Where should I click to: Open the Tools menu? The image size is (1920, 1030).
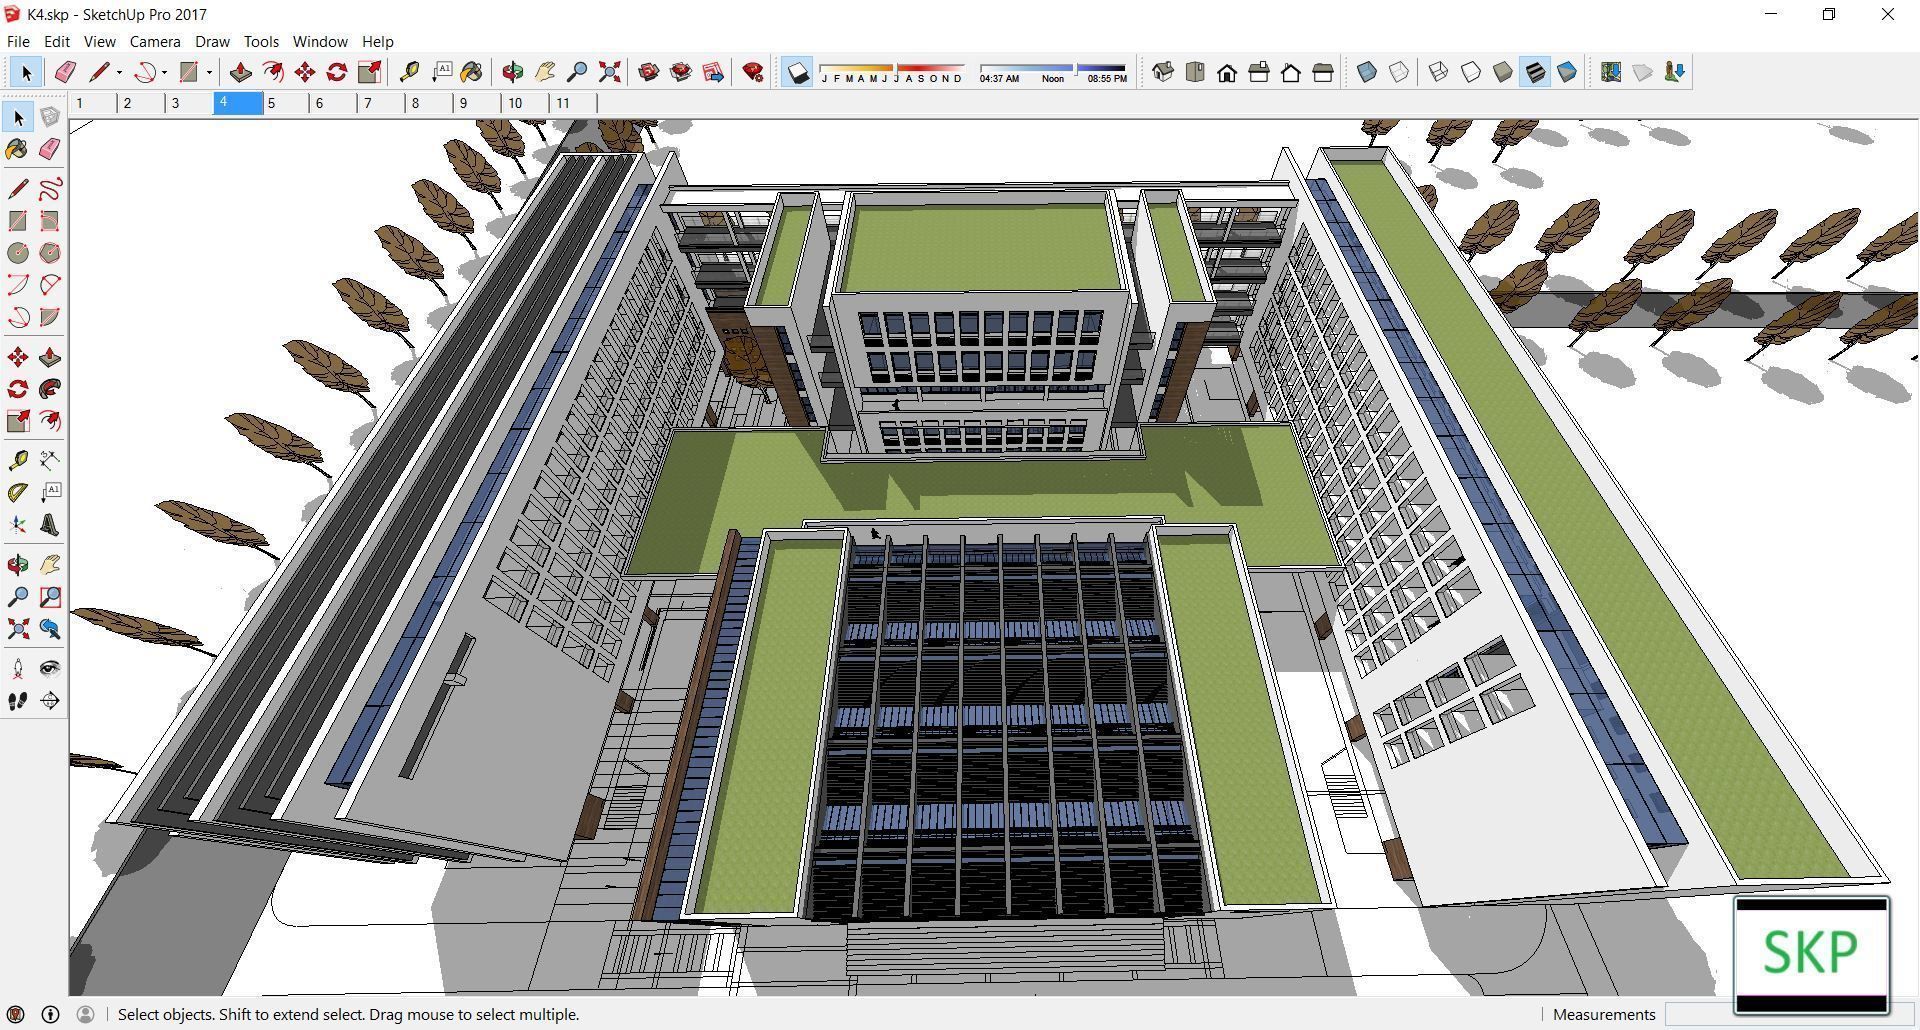[261, 41]
